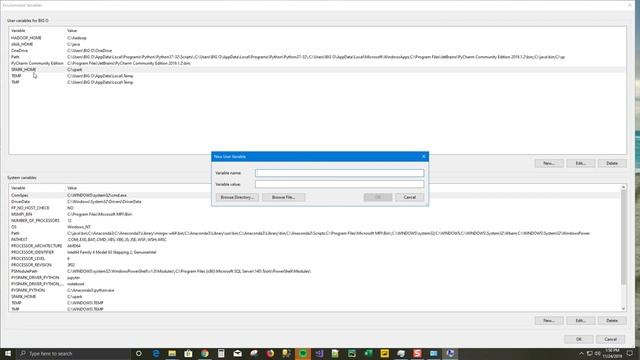Click the green app icon on taskbar

[303, 353]
